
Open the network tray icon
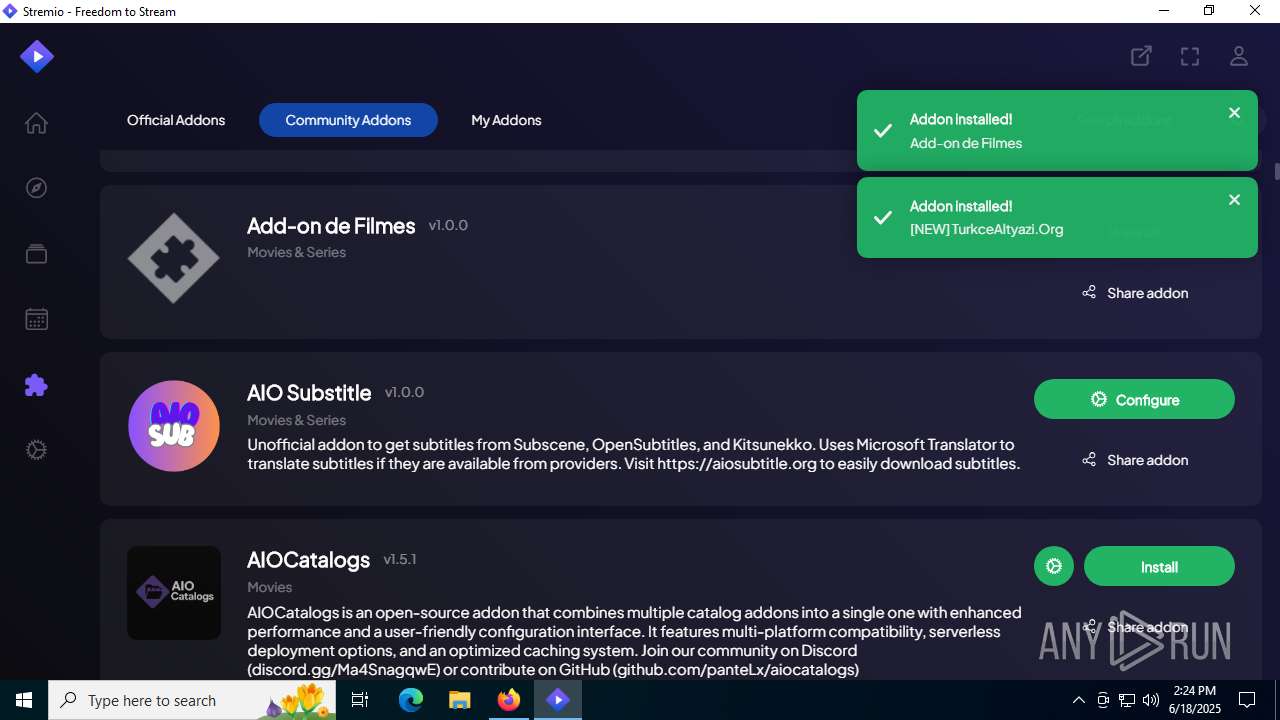click(1127, 700)
